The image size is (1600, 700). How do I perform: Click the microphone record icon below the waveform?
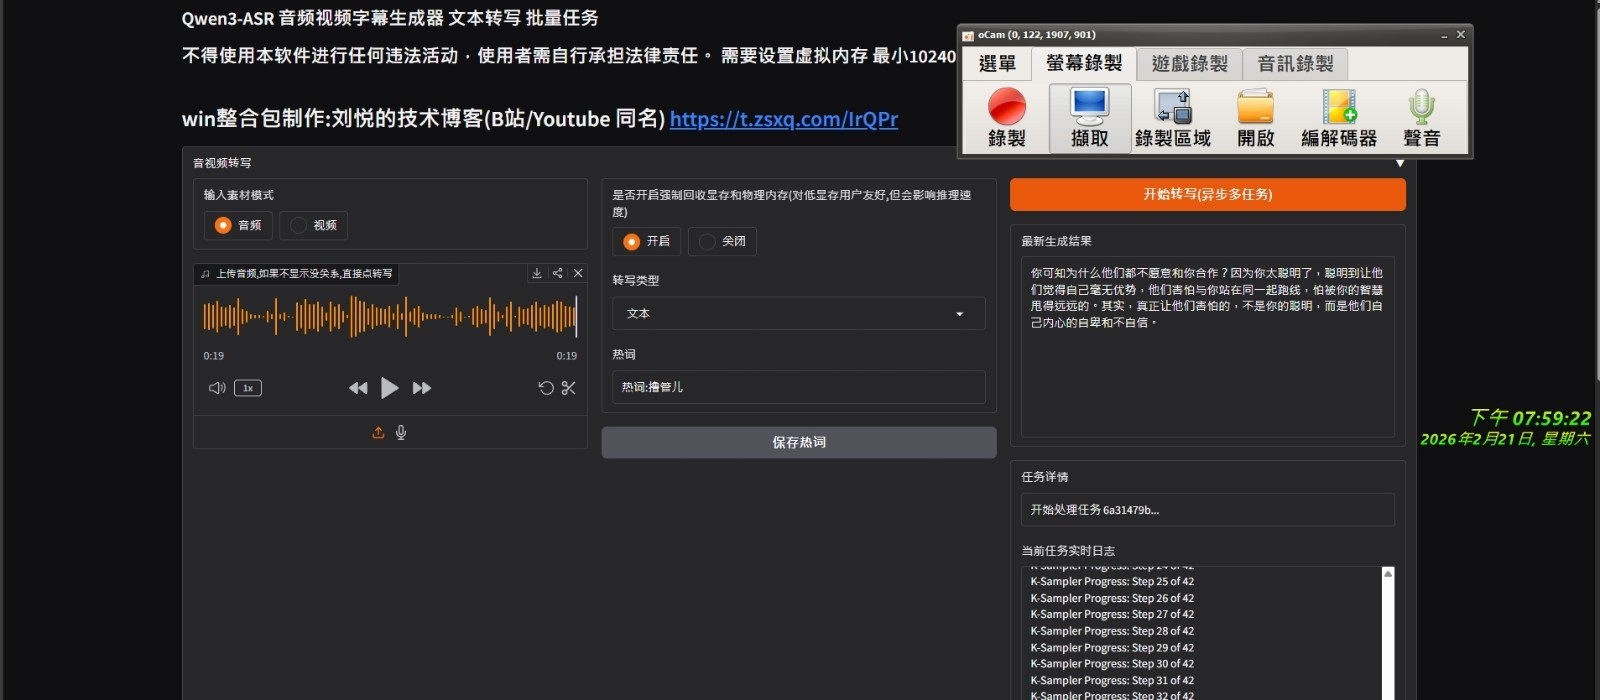pyautogui.click(x=401, y=433)
